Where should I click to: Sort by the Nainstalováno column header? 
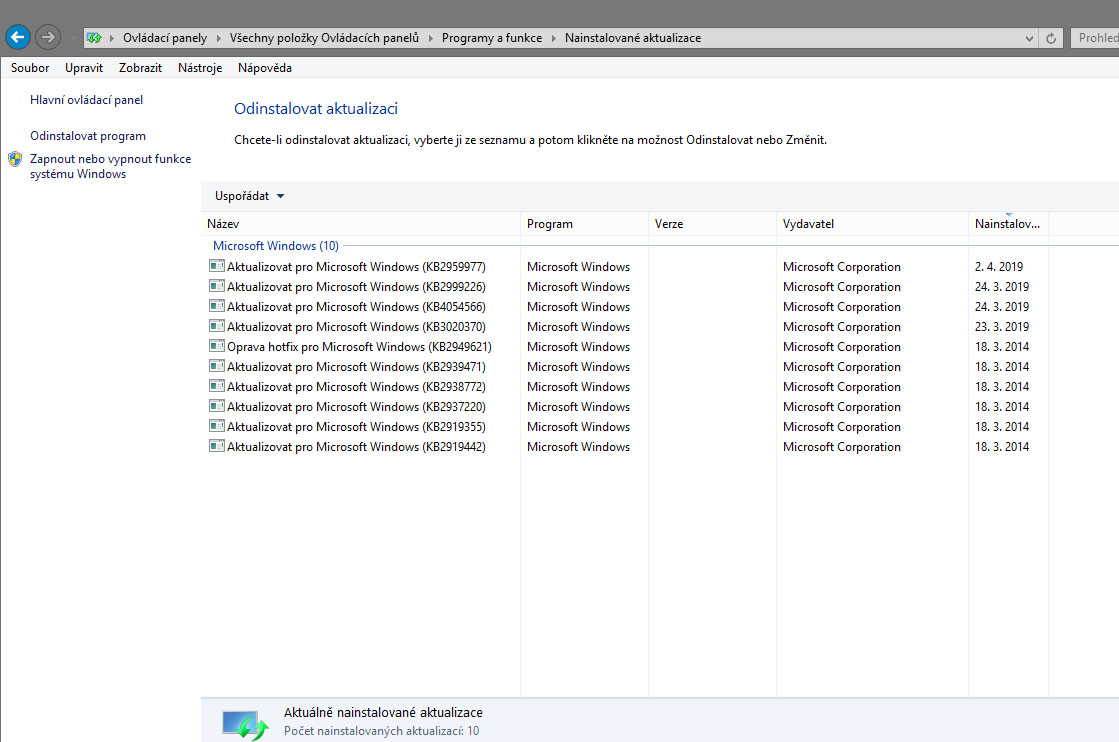pyautogui.click(x=1008, y=223)
